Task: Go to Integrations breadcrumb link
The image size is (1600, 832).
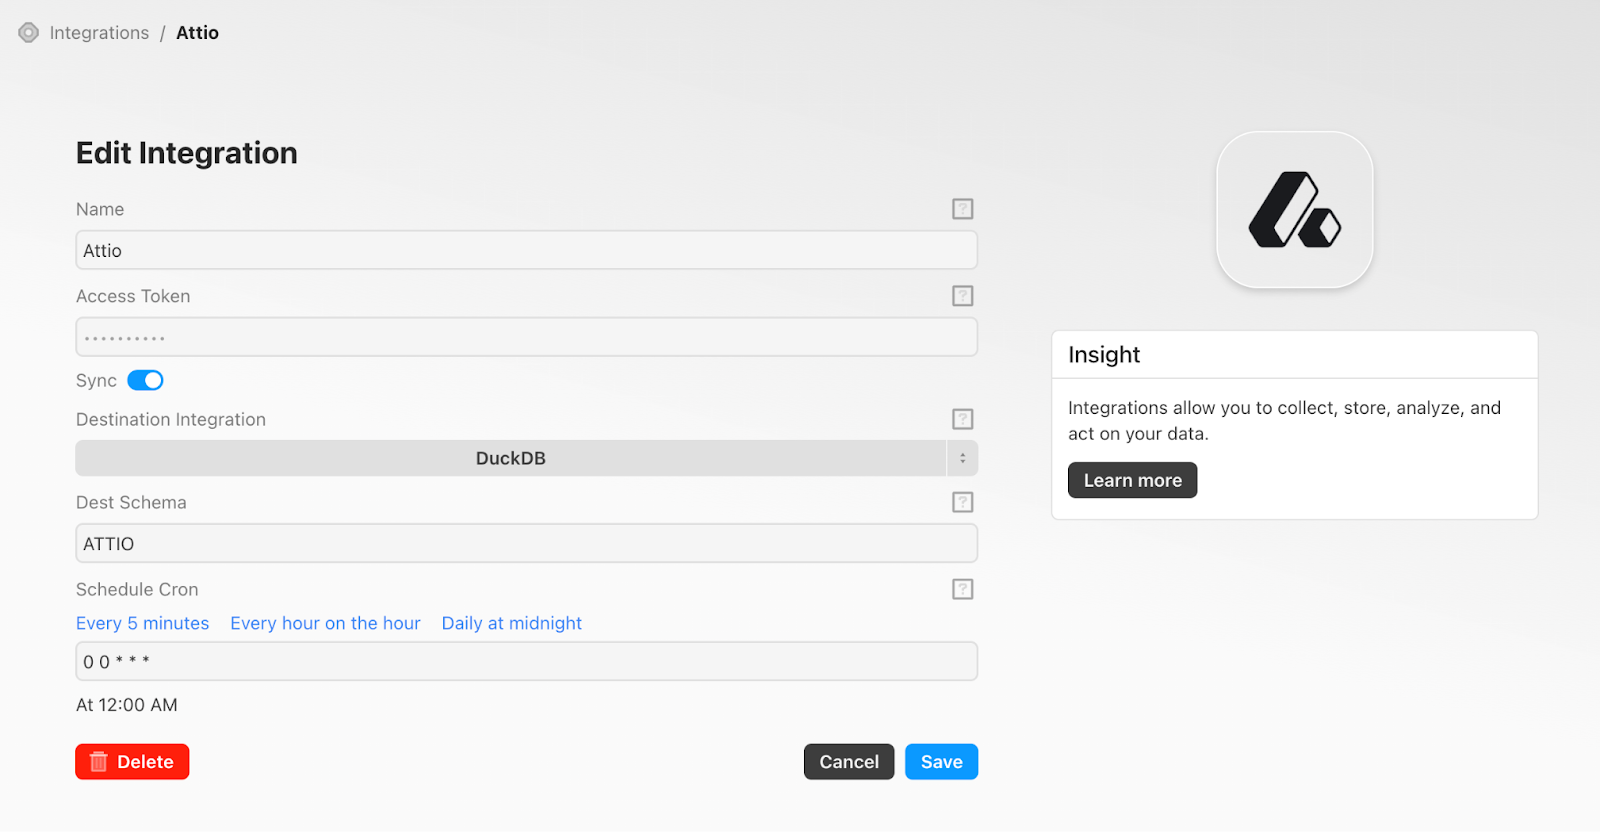Action: (x=99, y=33)
